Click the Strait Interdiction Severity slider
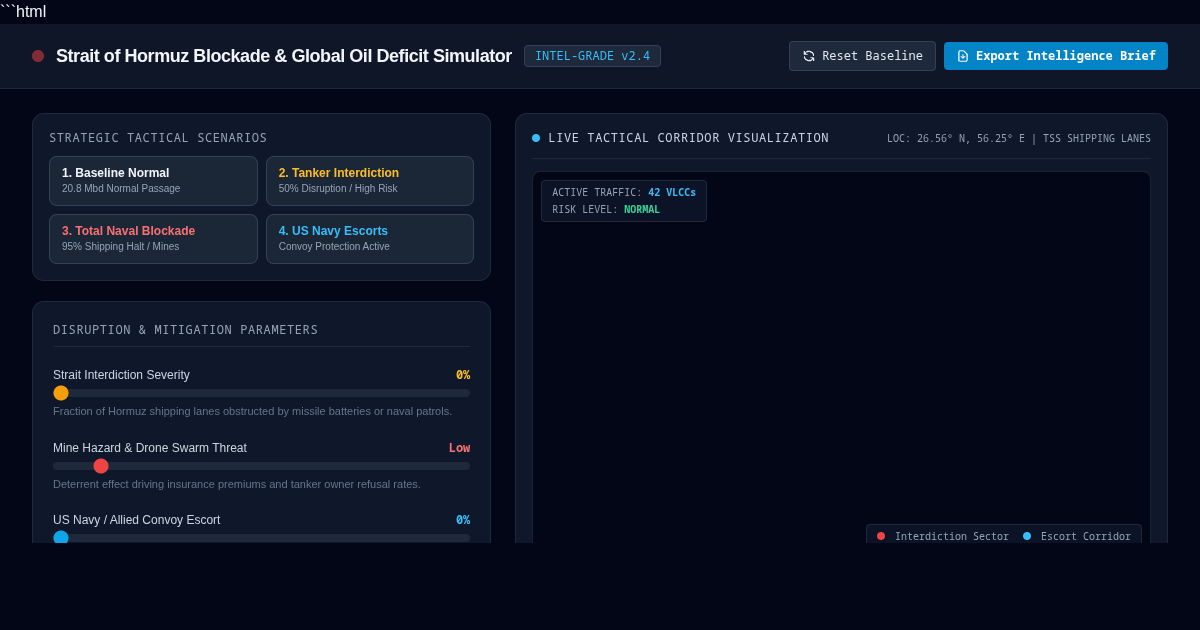The width and height of the screenshot is (1200, 630). [x=261, y=393]
